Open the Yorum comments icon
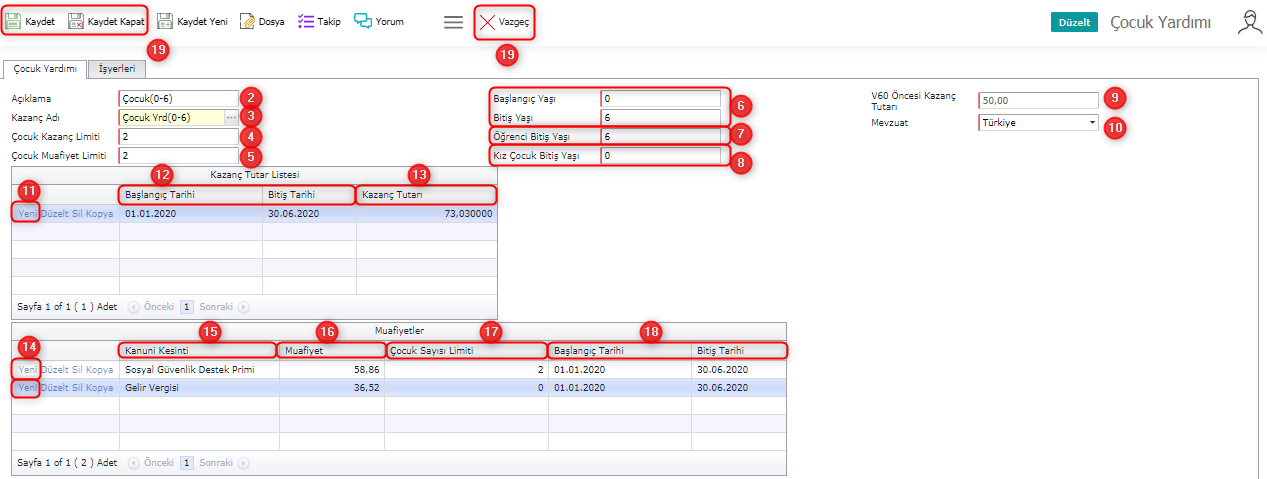This screenshot has height=479, width=1267. (x=363, y=21)
